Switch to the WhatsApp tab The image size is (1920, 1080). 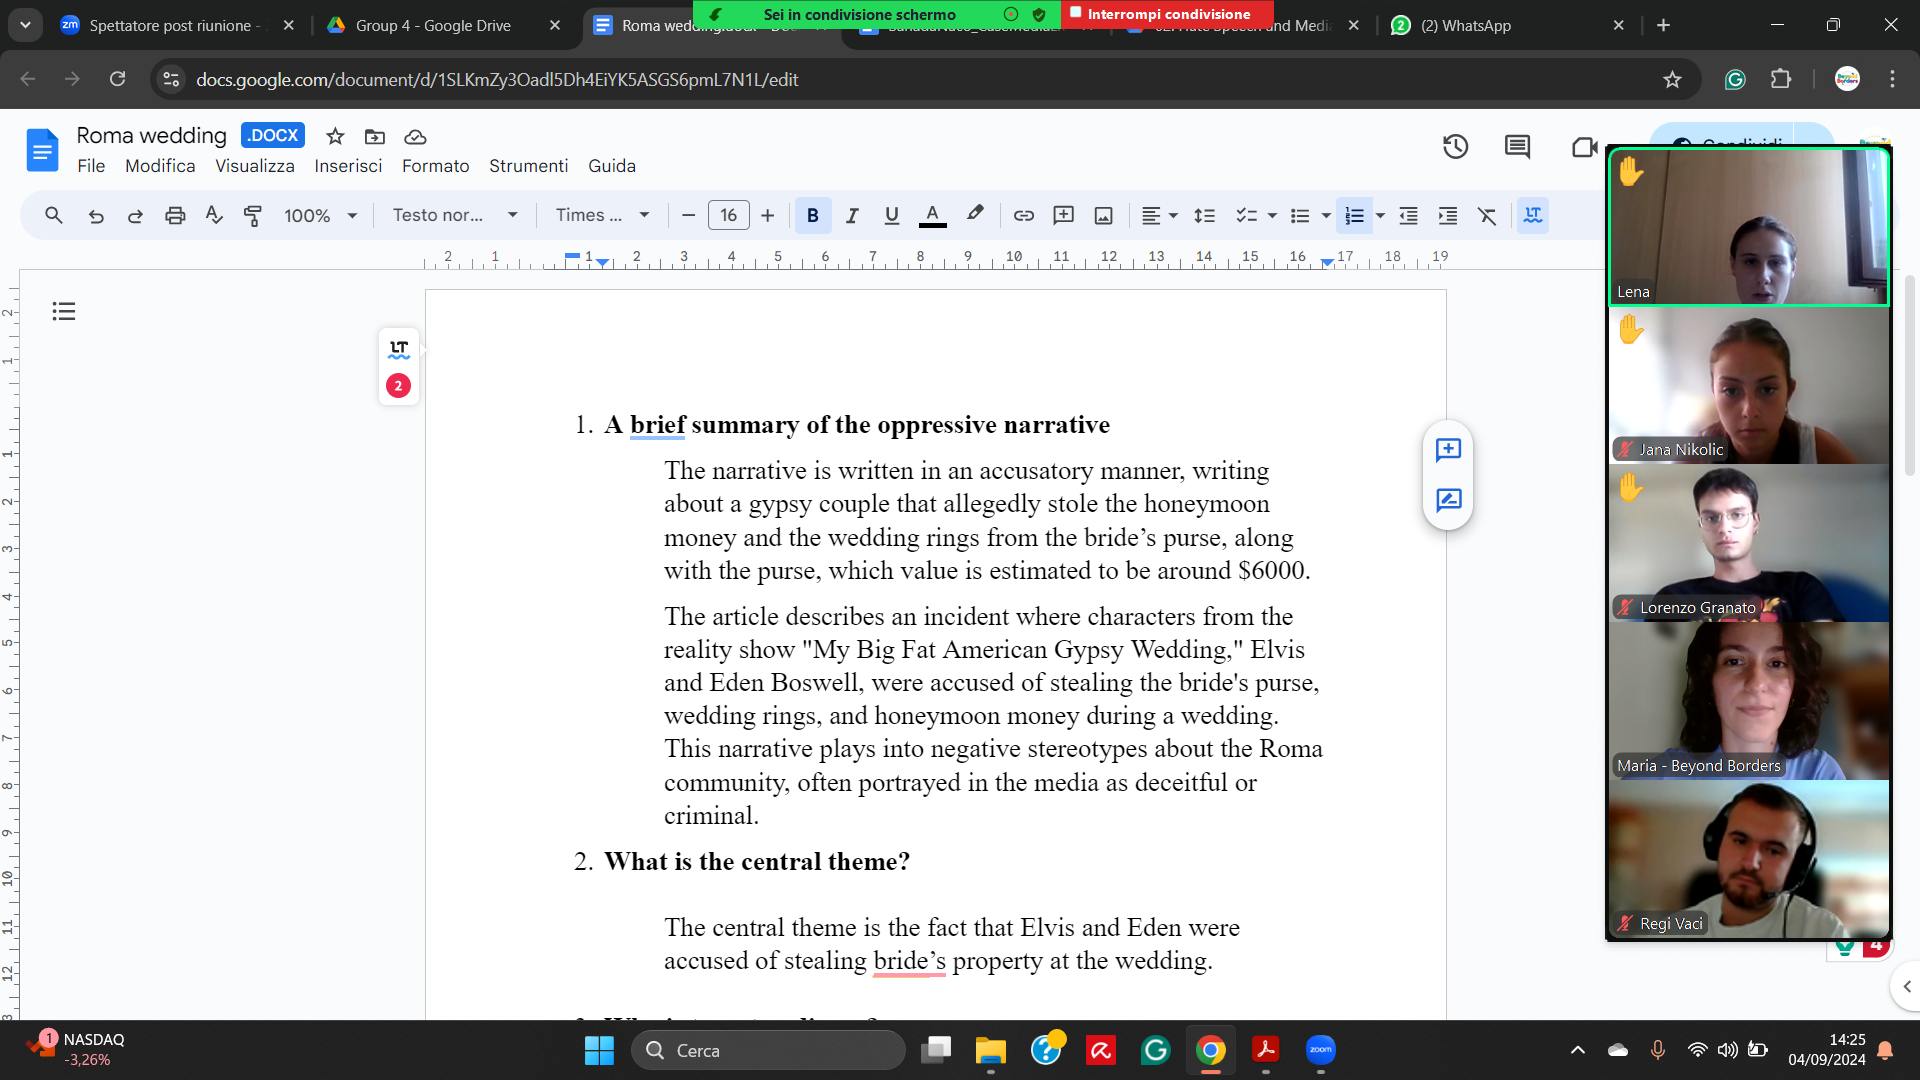[x=1508, y=25]
